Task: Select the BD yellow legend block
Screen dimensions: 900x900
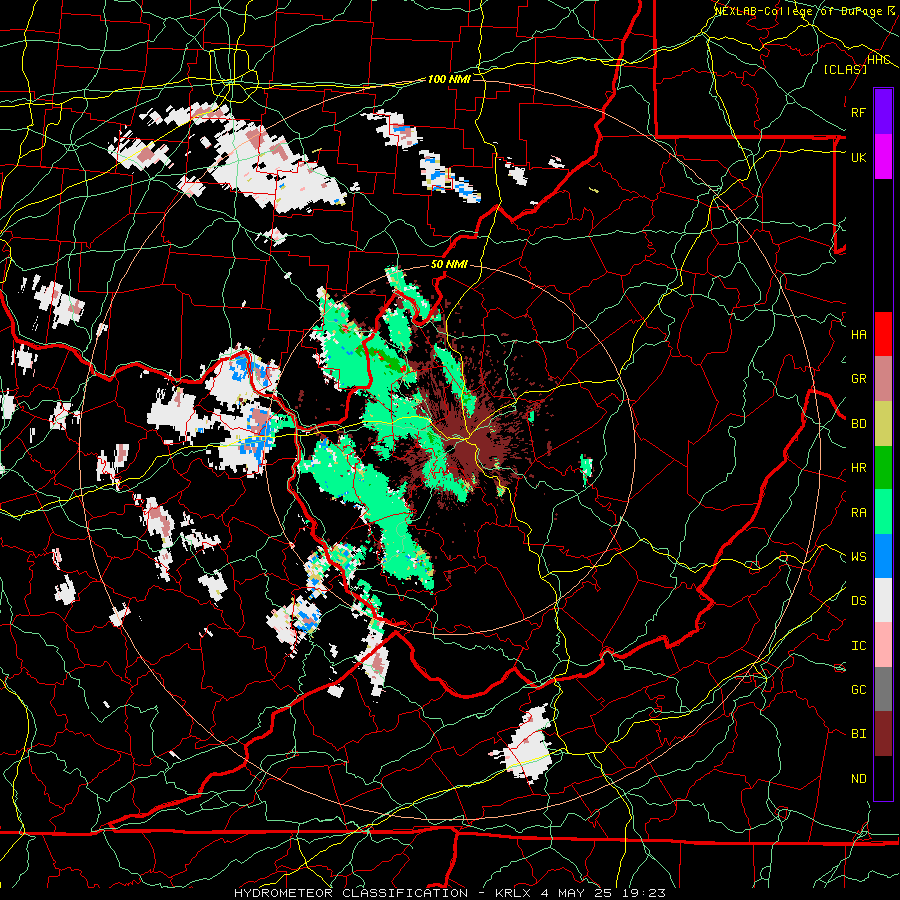Action: coord(883,424)
